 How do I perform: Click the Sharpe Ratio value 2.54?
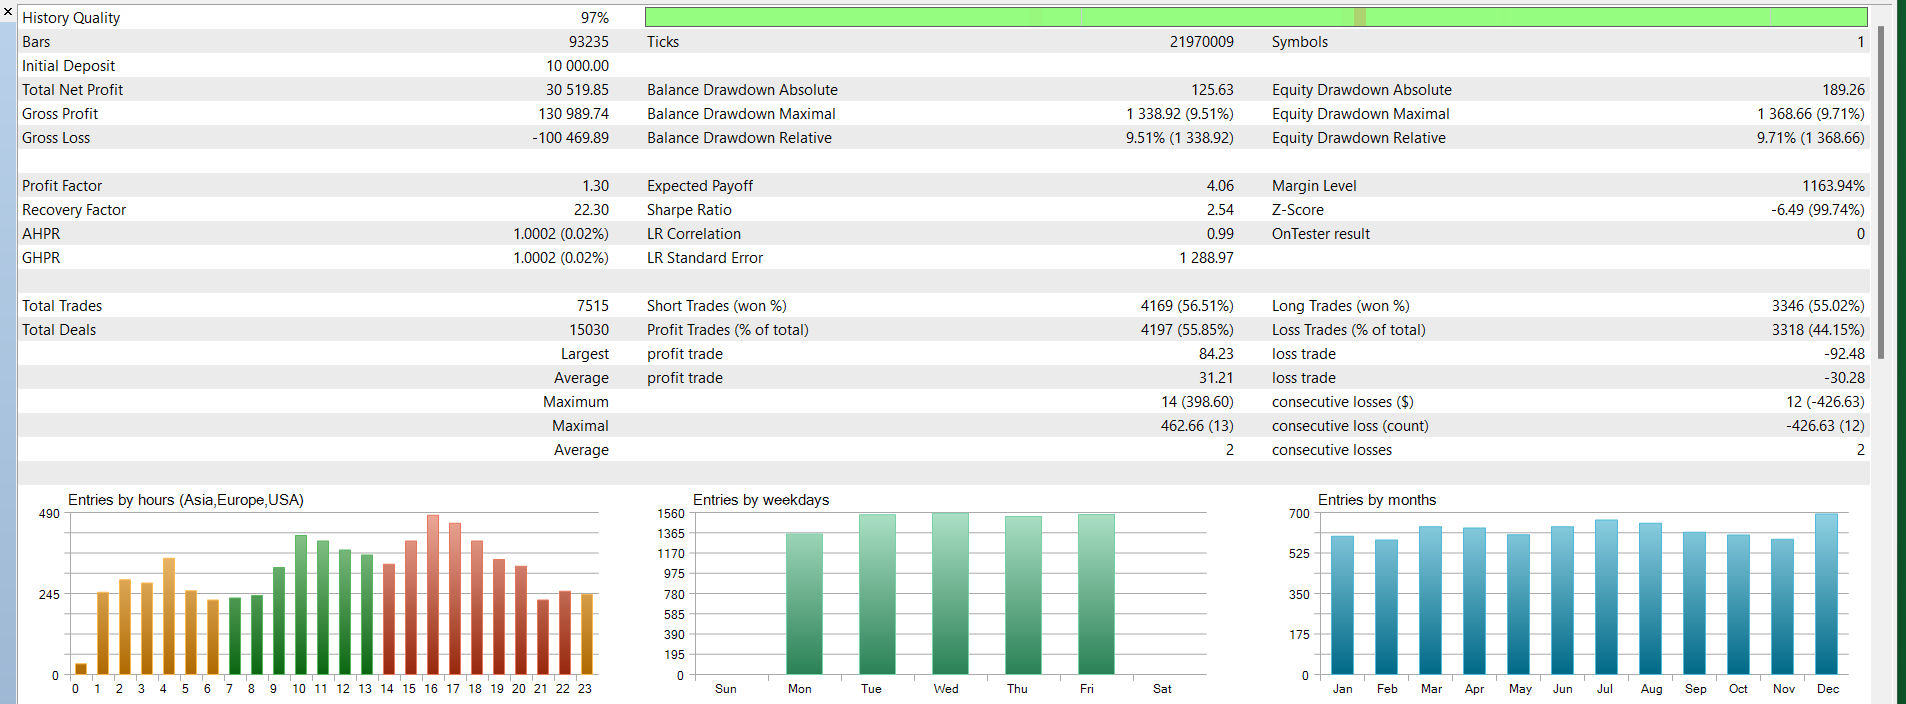(x=1219, y=210)
